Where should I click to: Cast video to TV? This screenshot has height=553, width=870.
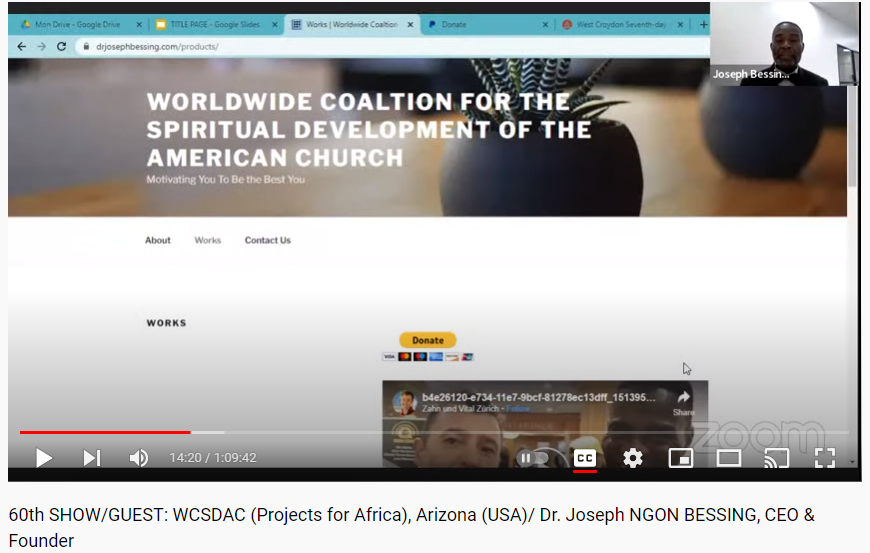pos(776,458)
